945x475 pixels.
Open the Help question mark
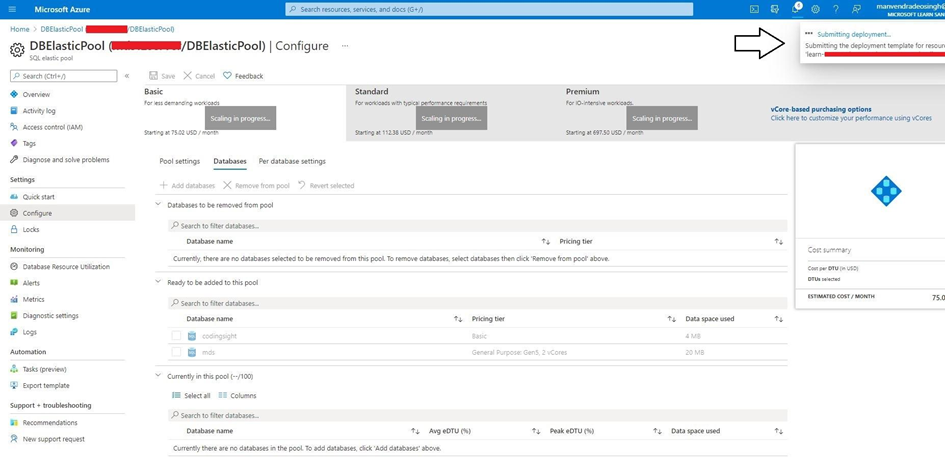click(836, 10)
